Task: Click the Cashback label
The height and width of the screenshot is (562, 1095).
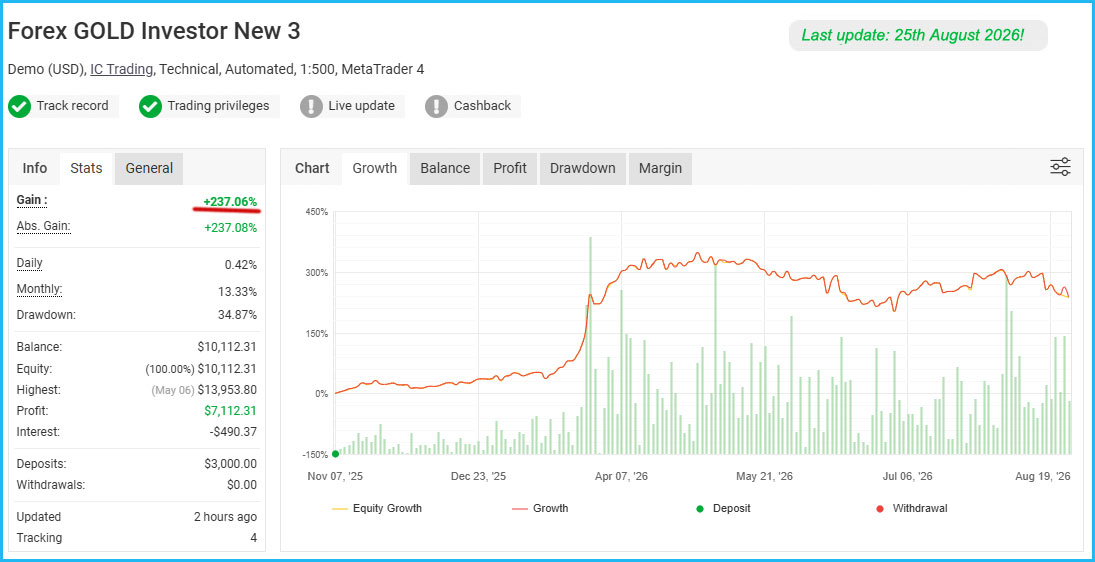Action: point(482,106)
